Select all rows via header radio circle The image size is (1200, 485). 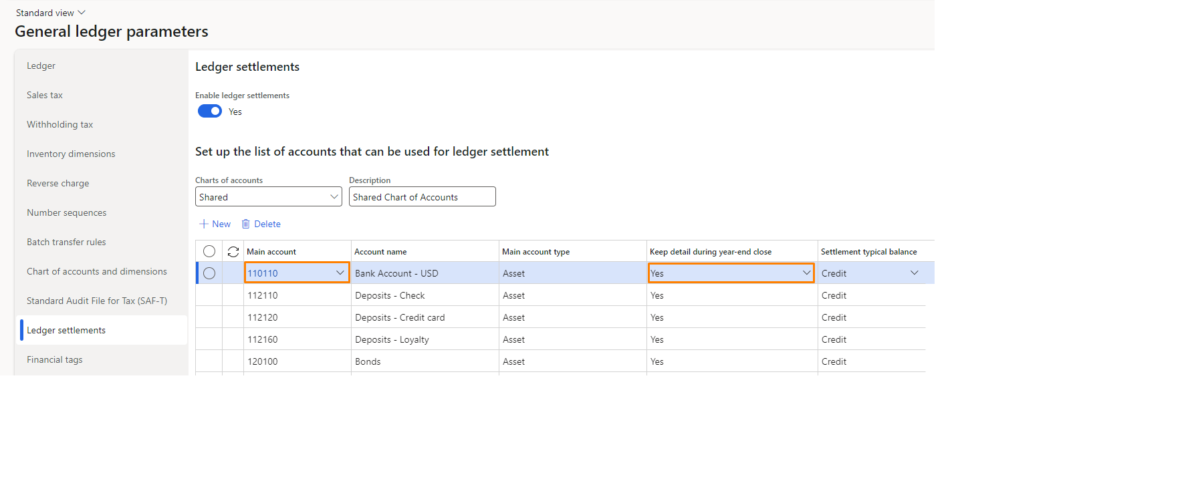pos(209,251)
